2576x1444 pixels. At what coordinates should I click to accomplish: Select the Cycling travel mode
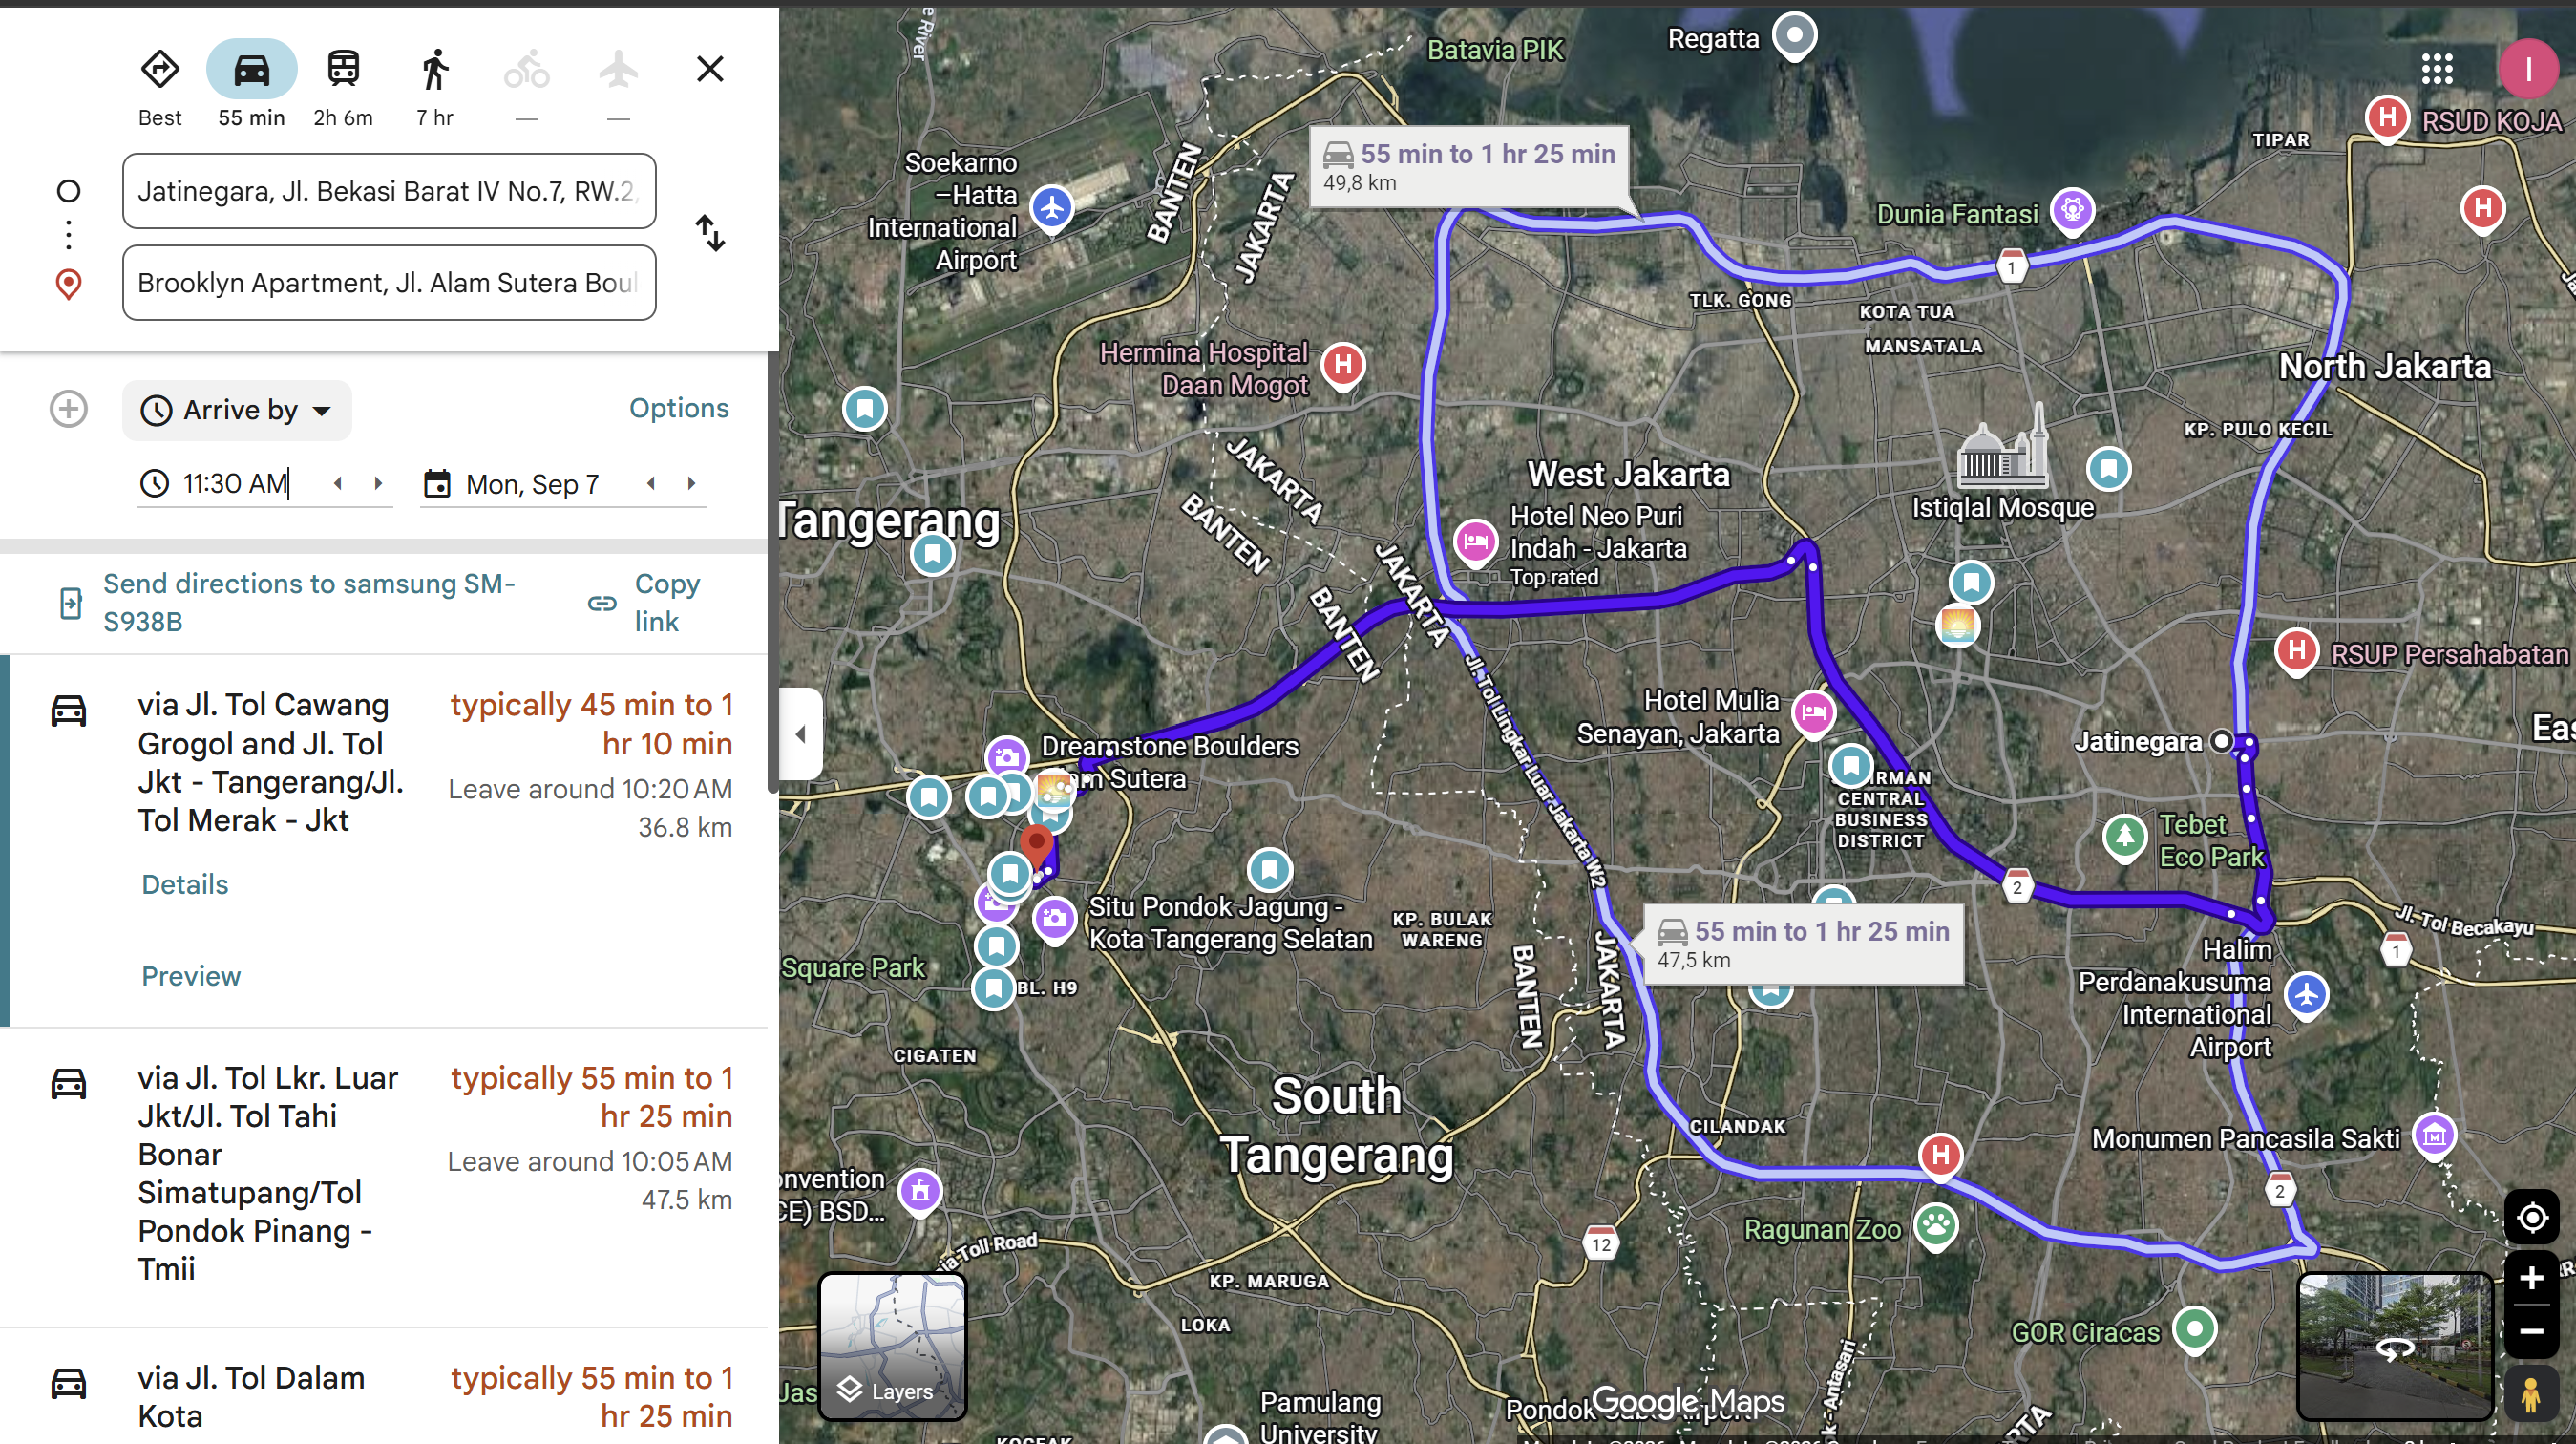(x=527, y=70)
